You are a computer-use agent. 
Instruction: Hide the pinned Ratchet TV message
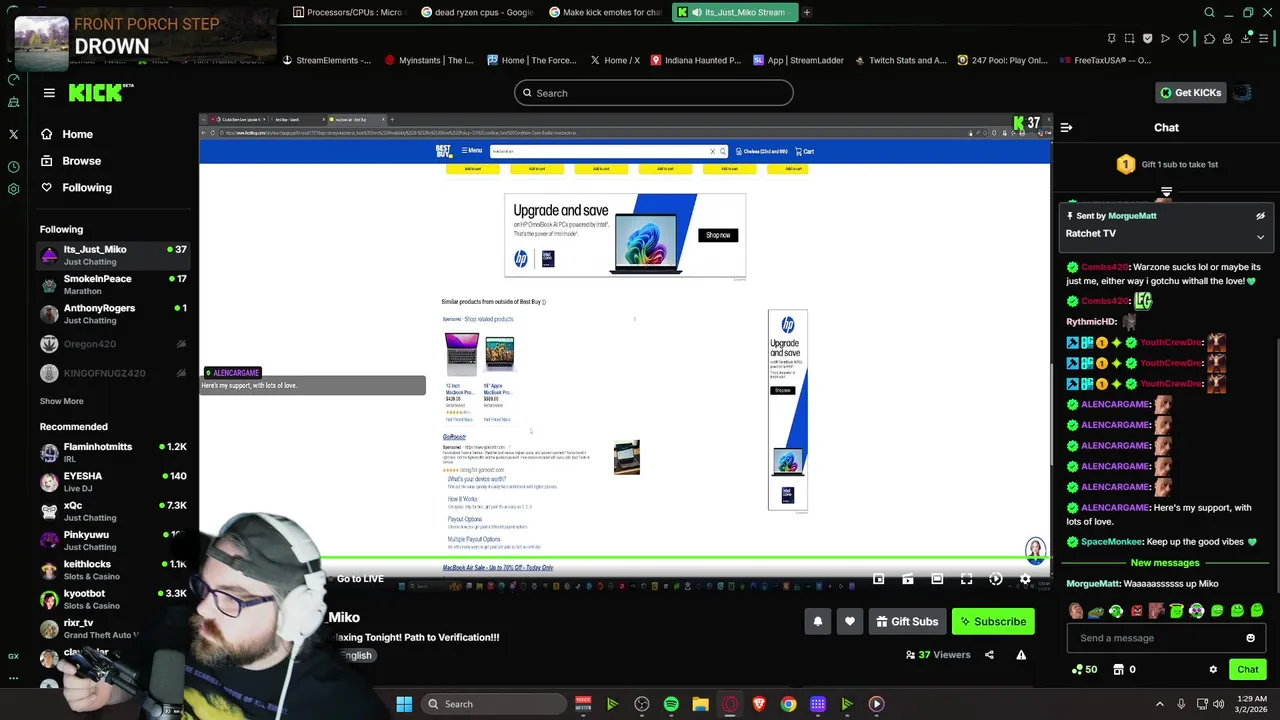coord(1260,216)
